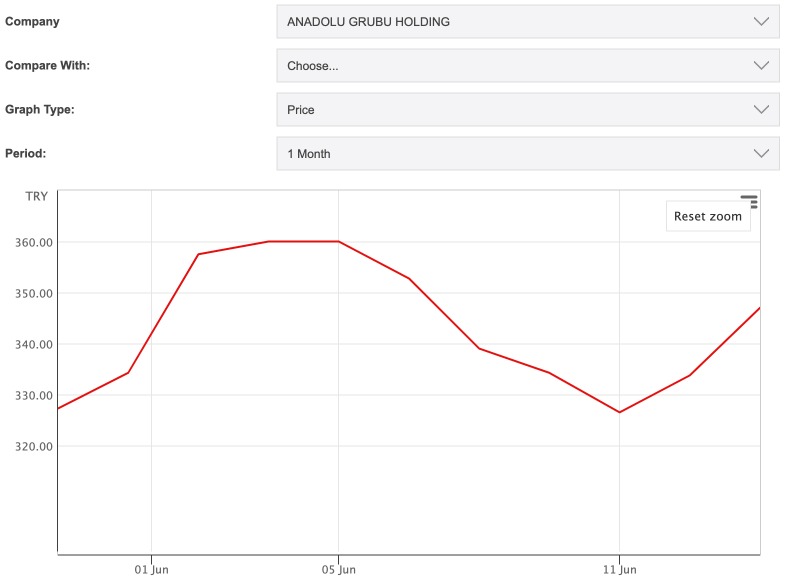This screenshot has width=789, height=580.
Task: Click the 01 Jun x-axis label
Action: pos(151,570)
